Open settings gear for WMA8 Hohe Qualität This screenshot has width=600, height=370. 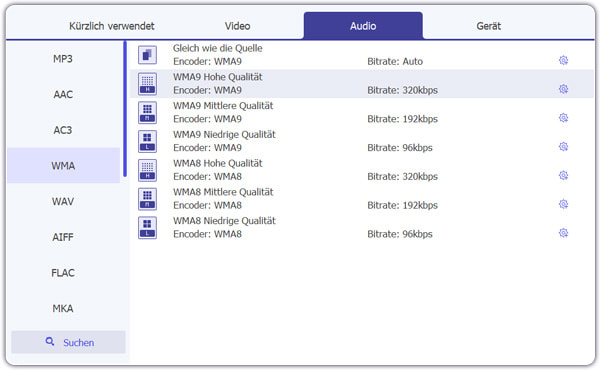coord(563,176)
